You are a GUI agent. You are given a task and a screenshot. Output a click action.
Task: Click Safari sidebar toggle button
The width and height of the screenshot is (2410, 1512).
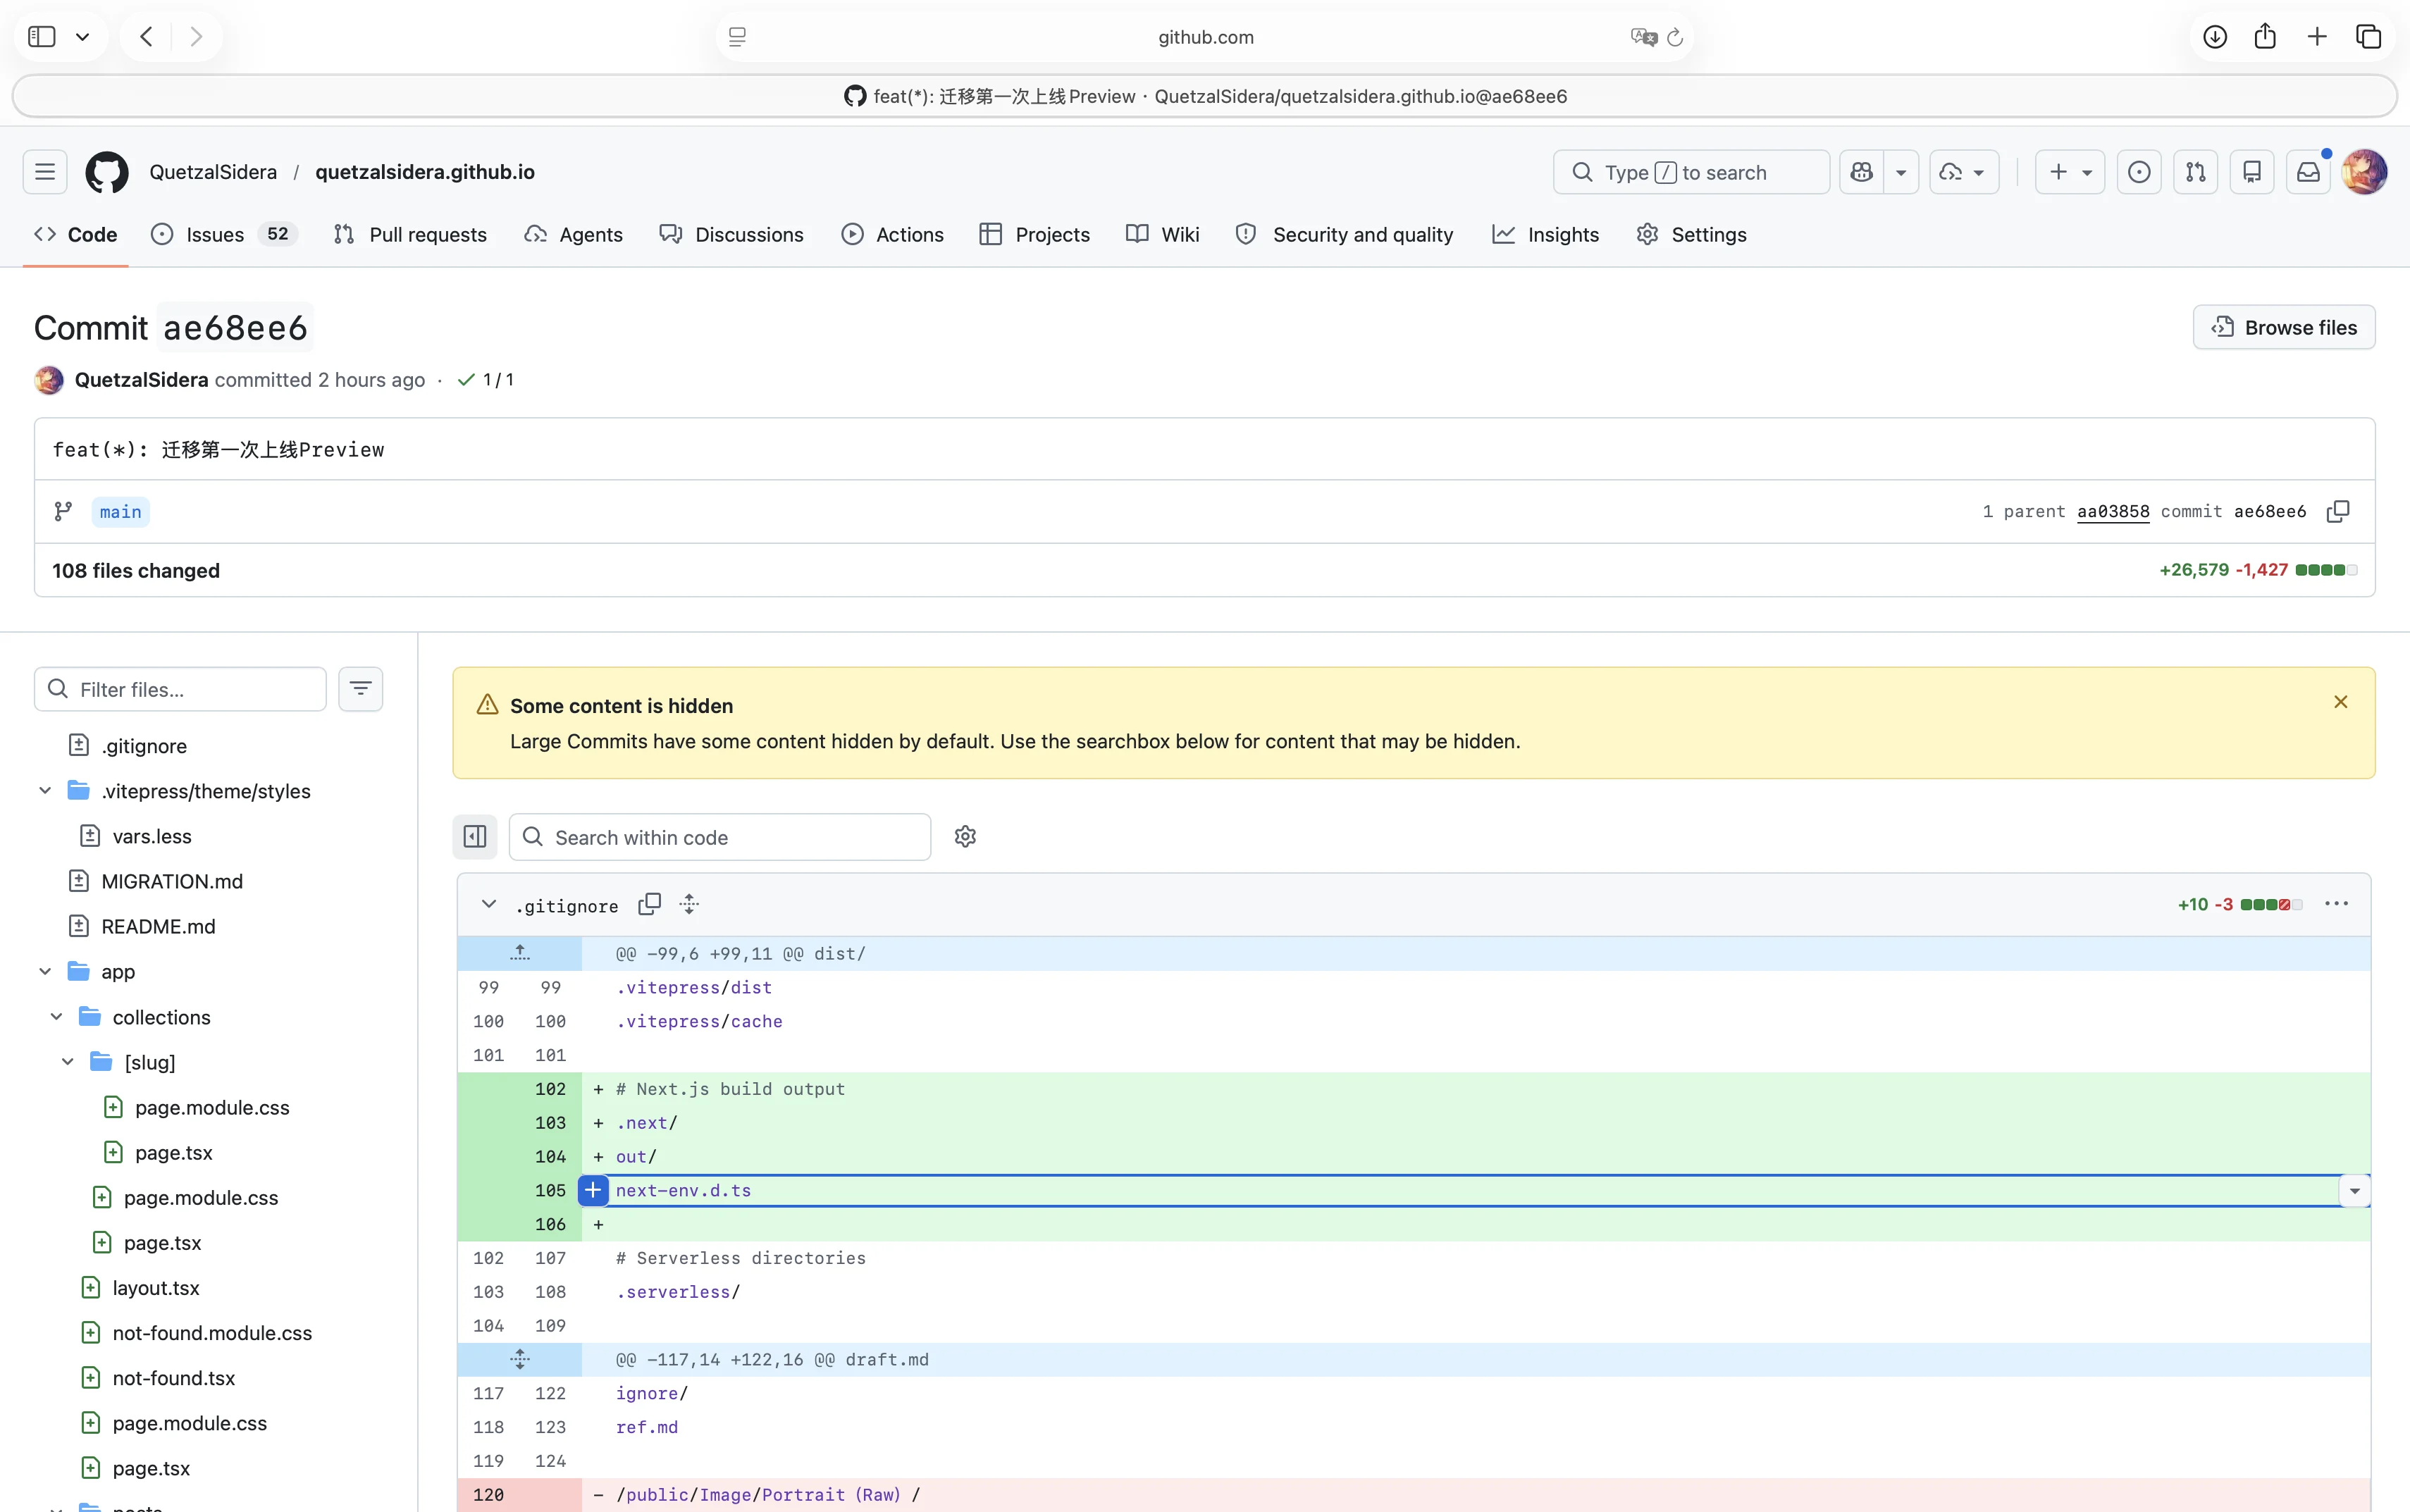point(42,37)
